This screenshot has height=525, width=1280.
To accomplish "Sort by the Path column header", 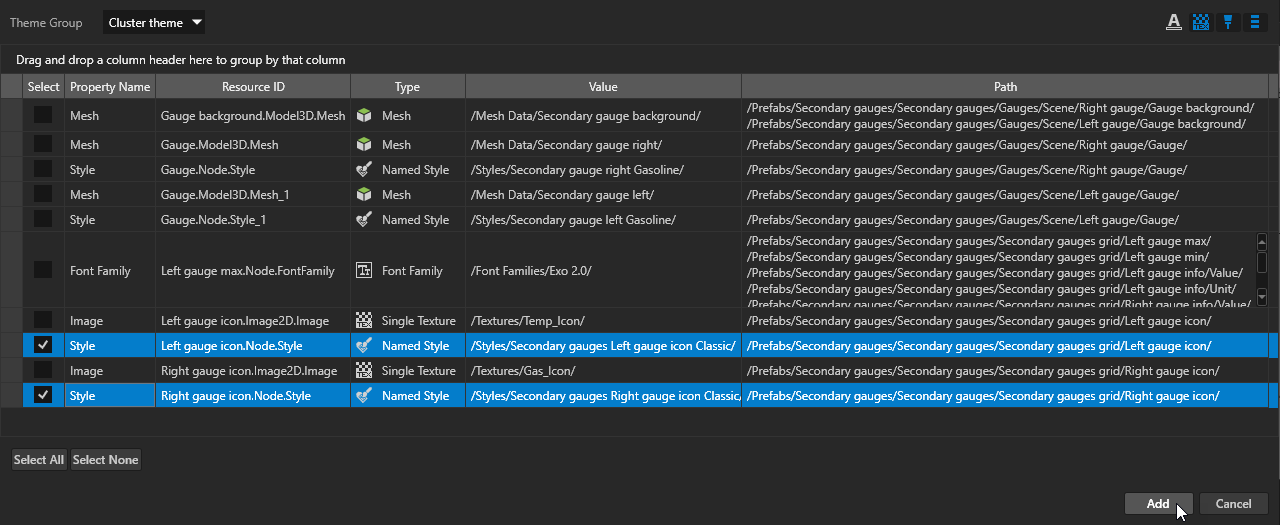I will [1005, 87].
